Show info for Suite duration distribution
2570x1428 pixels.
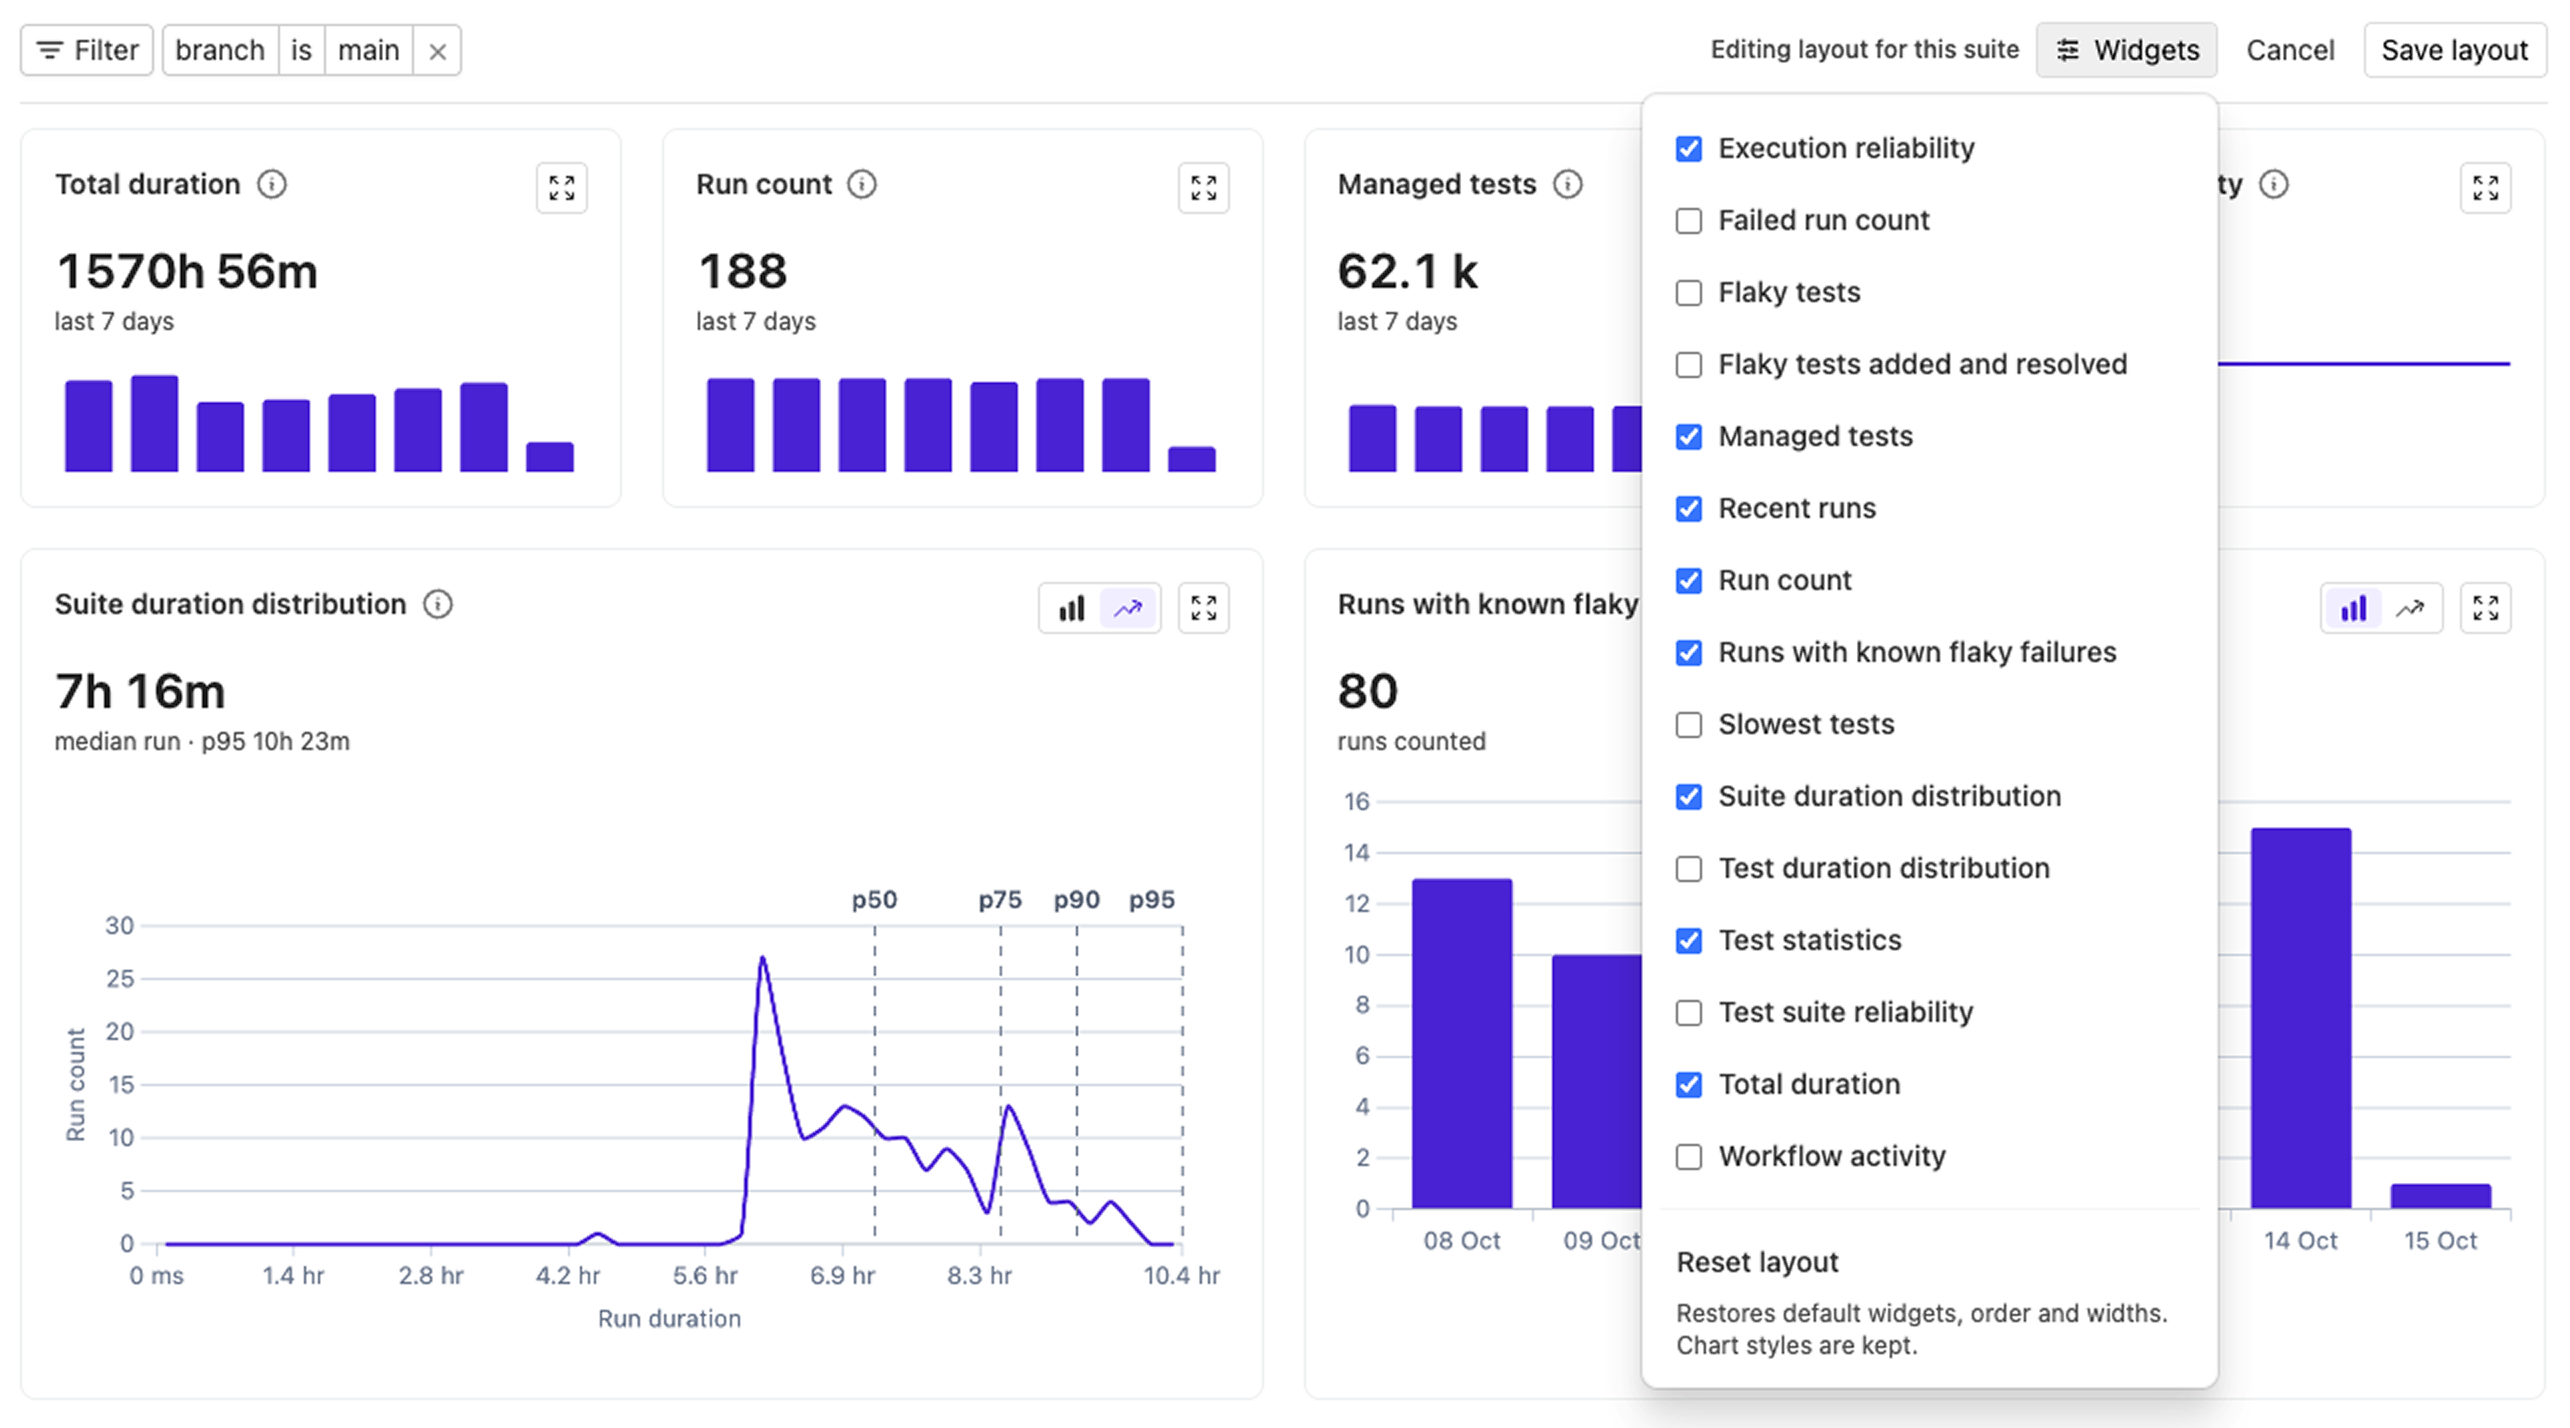(x=438, y=604)
